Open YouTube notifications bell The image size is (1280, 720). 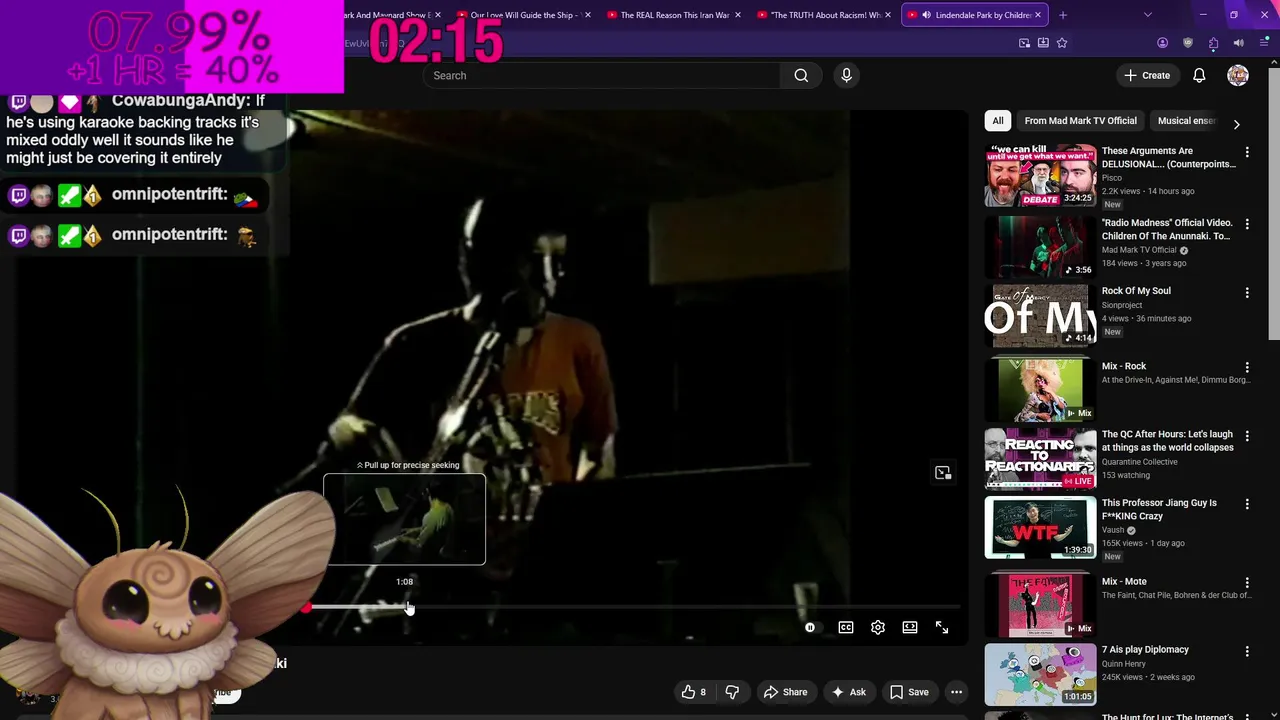(1199, 75)
